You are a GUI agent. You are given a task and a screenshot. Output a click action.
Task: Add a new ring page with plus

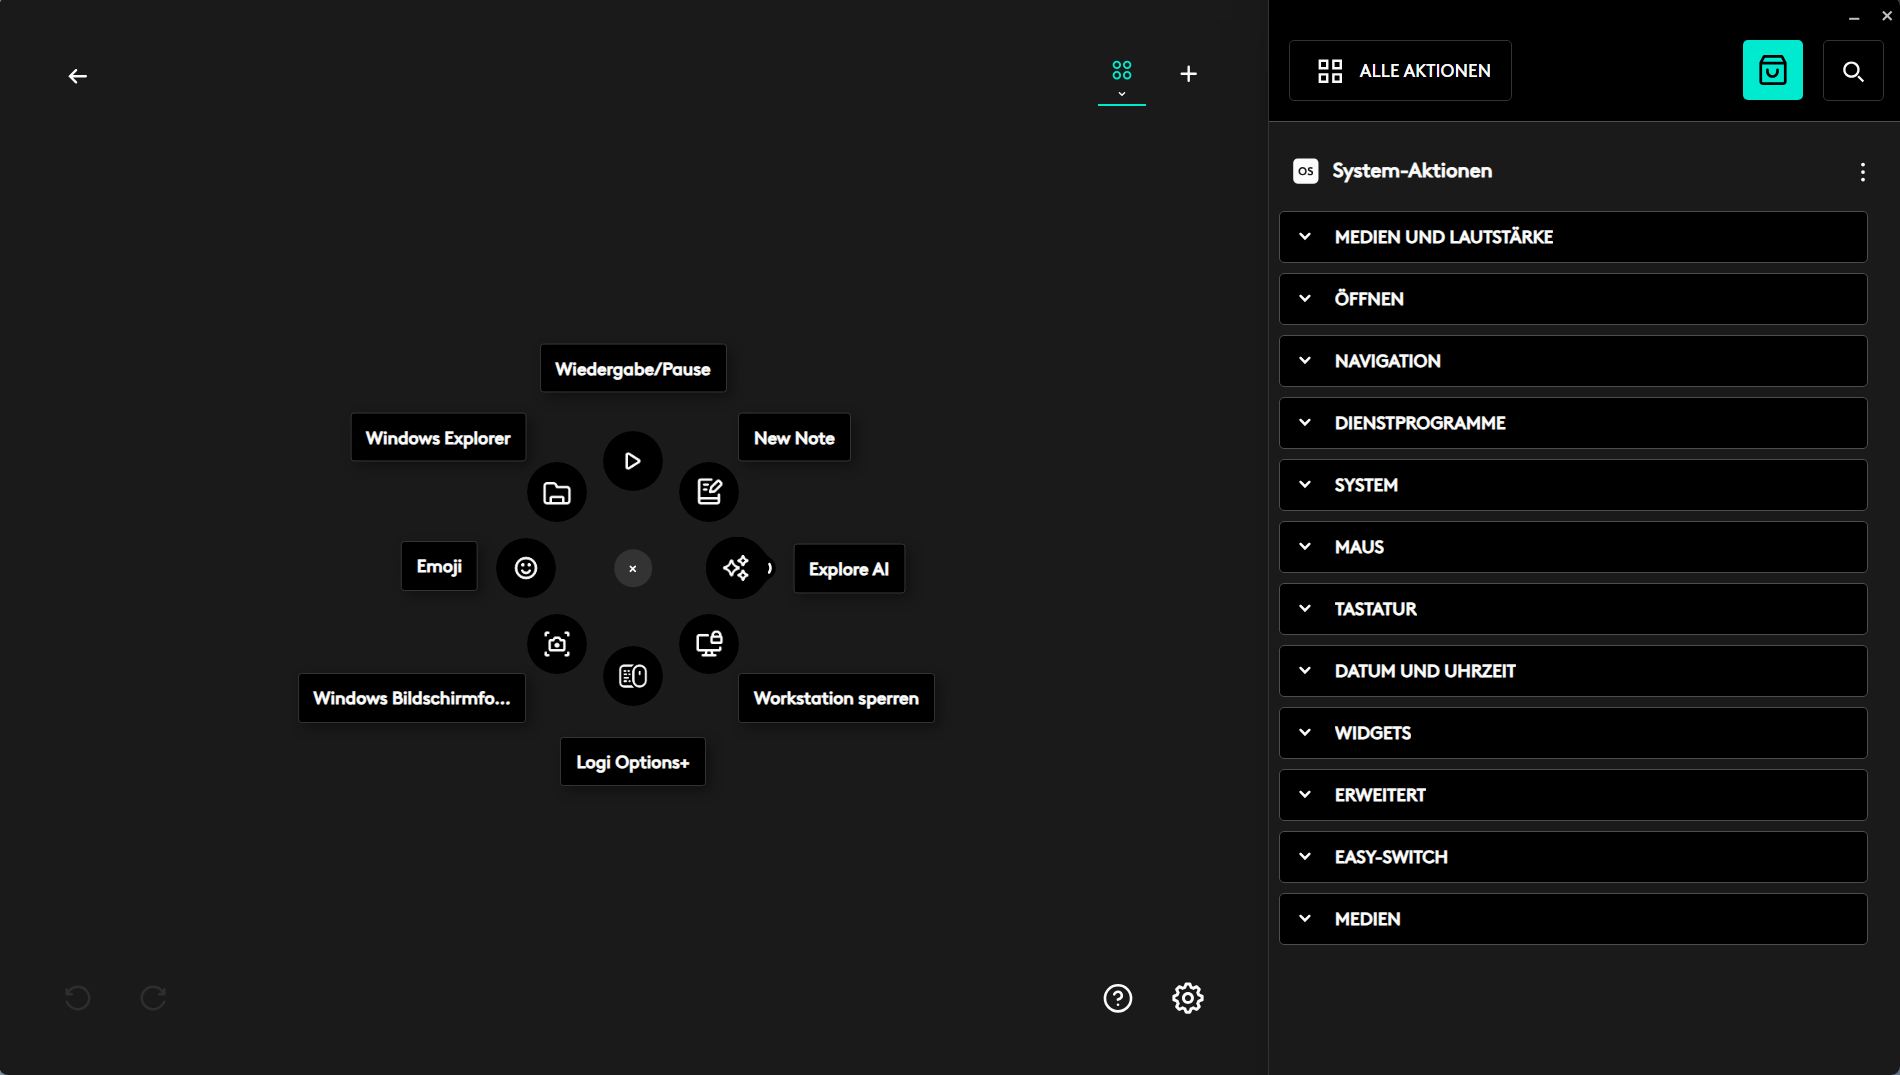click(1188, 74)
